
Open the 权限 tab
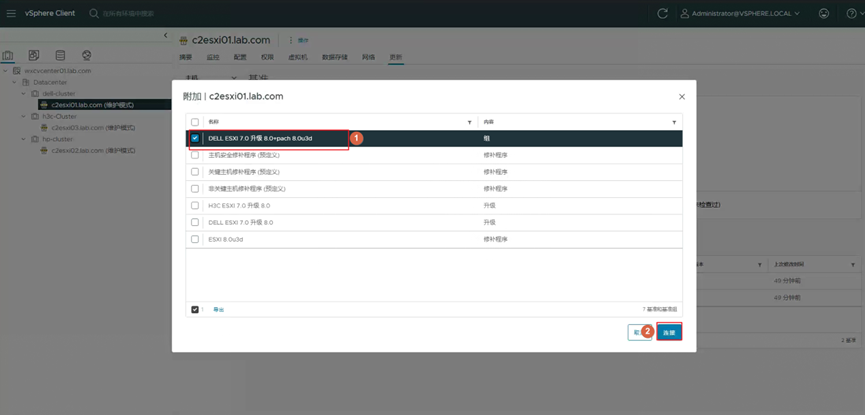pyautogui.click(x=267, y=57)
